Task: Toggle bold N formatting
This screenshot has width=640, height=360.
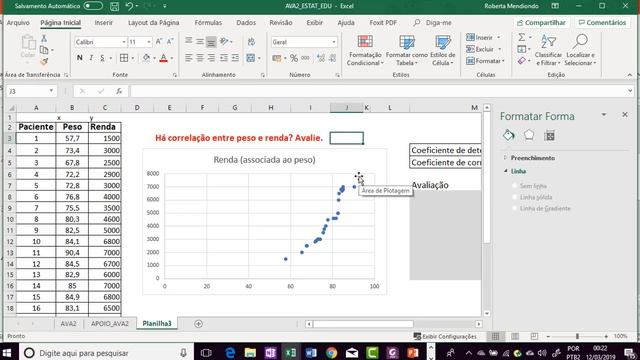Action: coord(80,58)
